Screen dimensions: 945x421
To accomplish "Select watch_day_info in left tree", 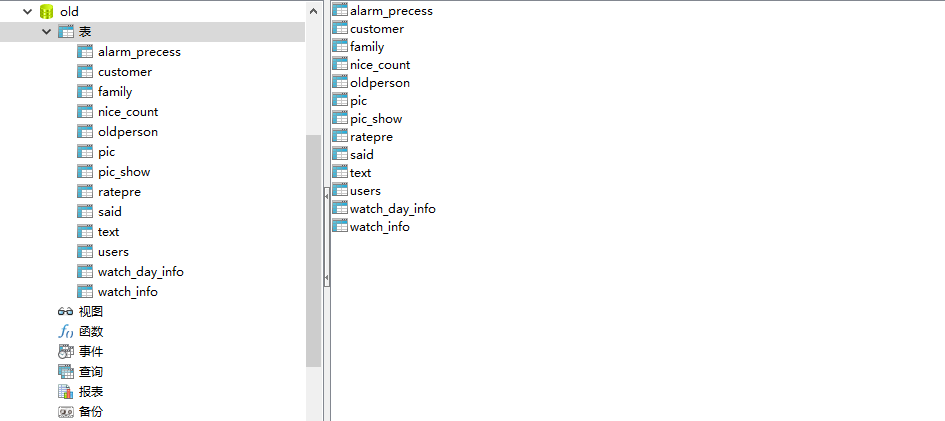I will click(x=140, y=272).
